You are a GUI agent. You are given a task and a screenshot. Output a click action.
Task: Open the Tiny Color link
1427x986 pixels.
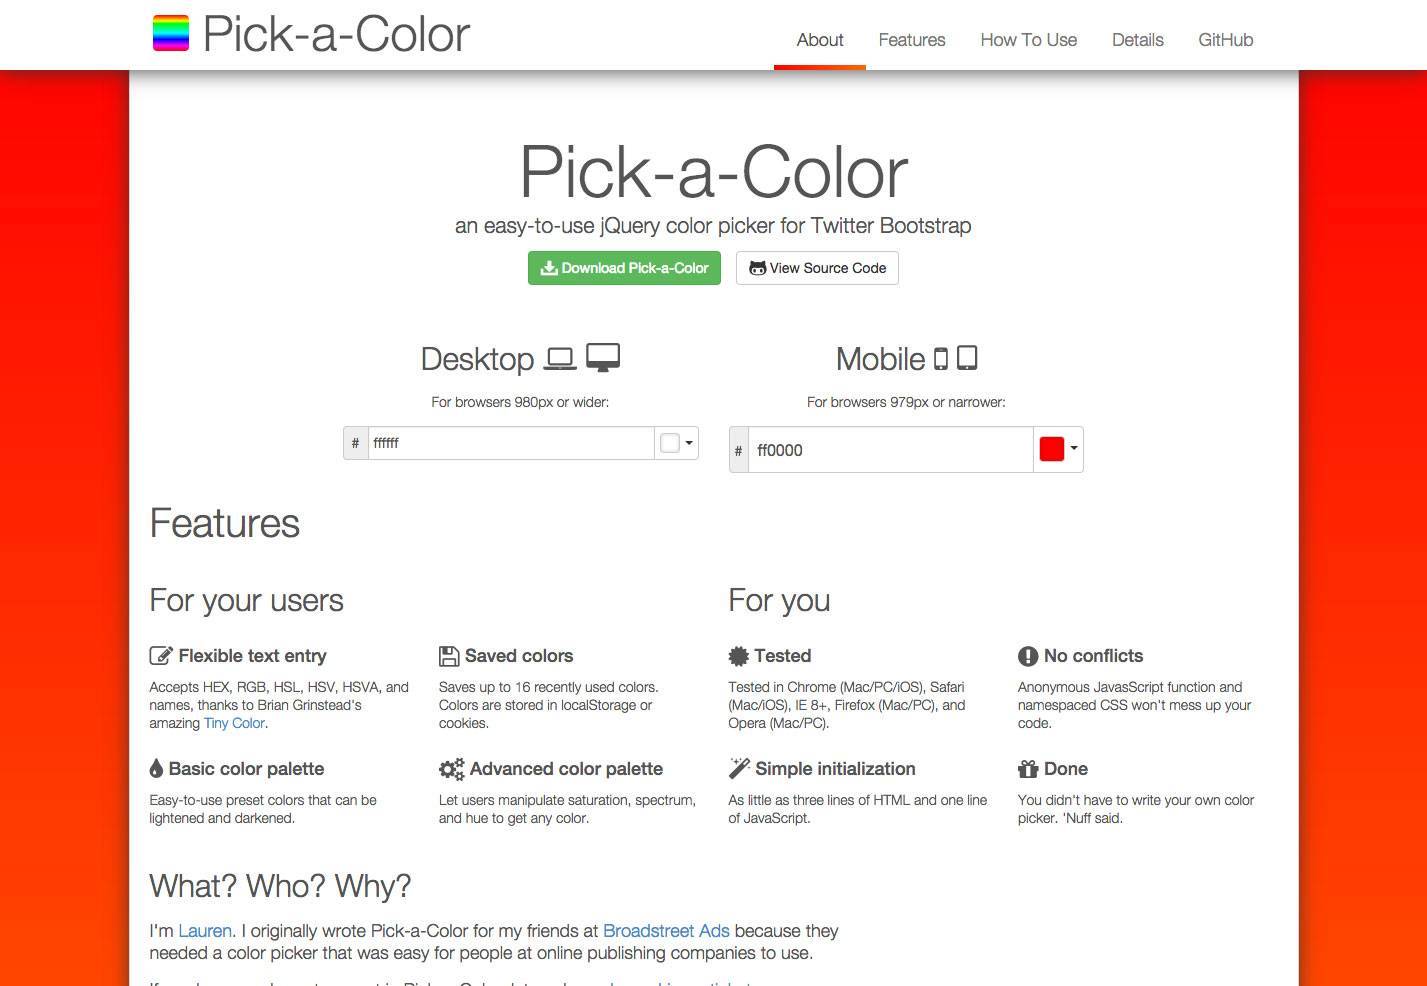pyautogui.click(x=234, y=723)
